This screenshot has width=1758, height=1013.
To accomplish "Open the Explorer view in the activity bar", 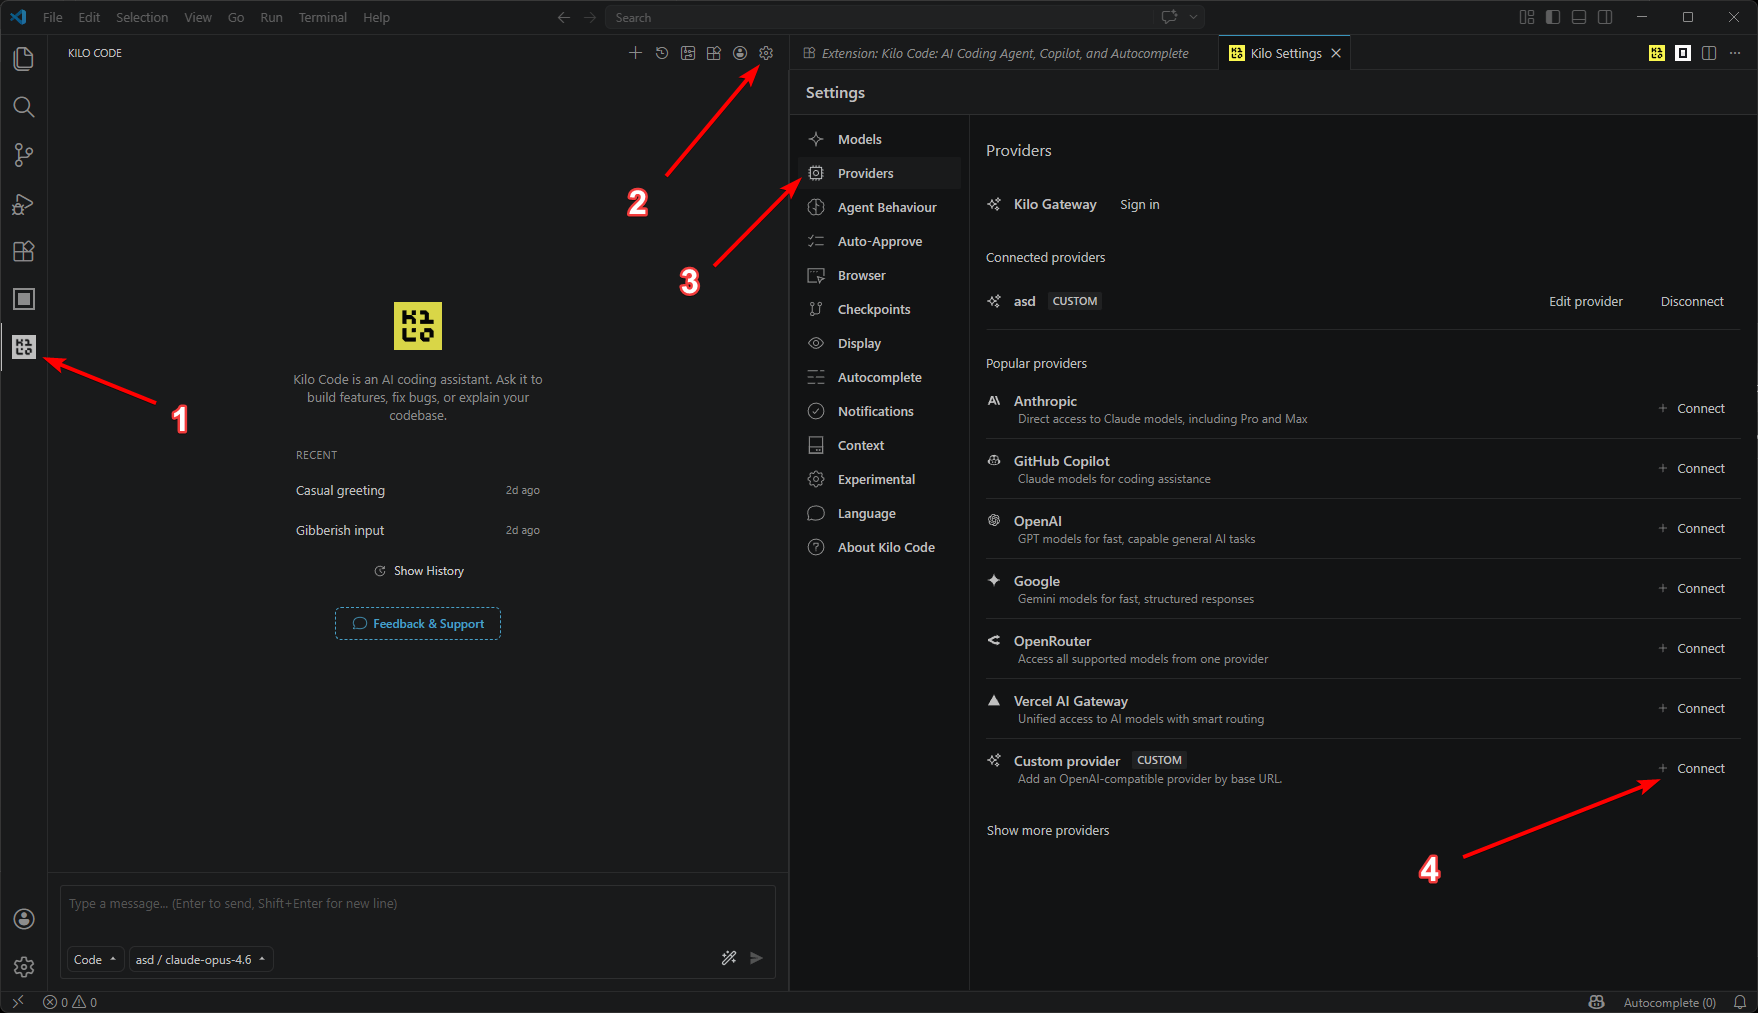I will [x=24, y=59].
